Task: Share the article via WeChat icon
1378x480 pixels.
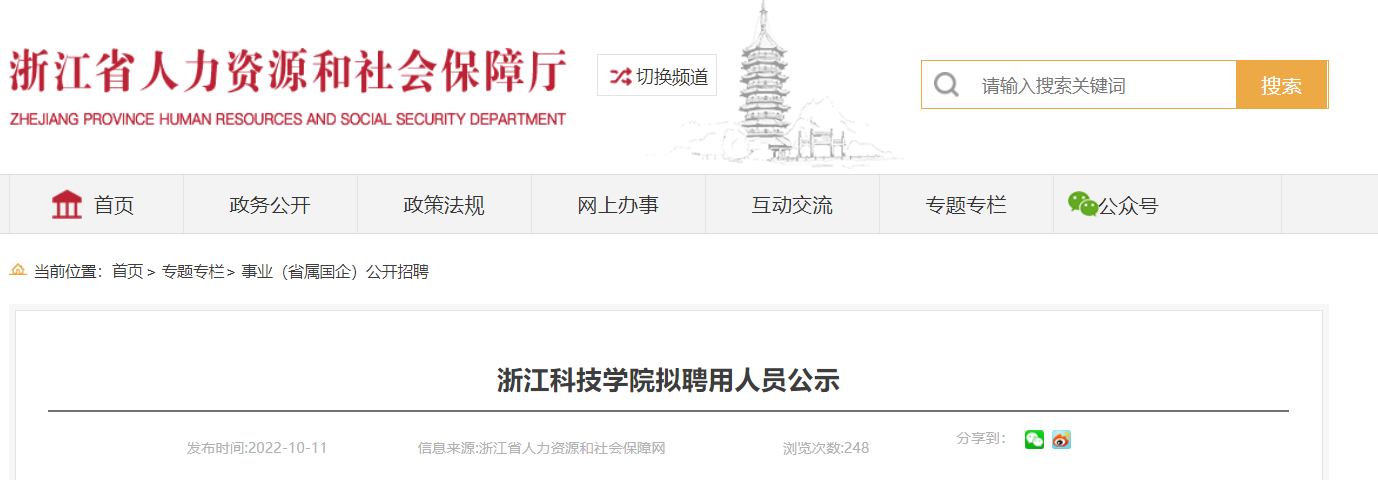Action: [1034, 440]
